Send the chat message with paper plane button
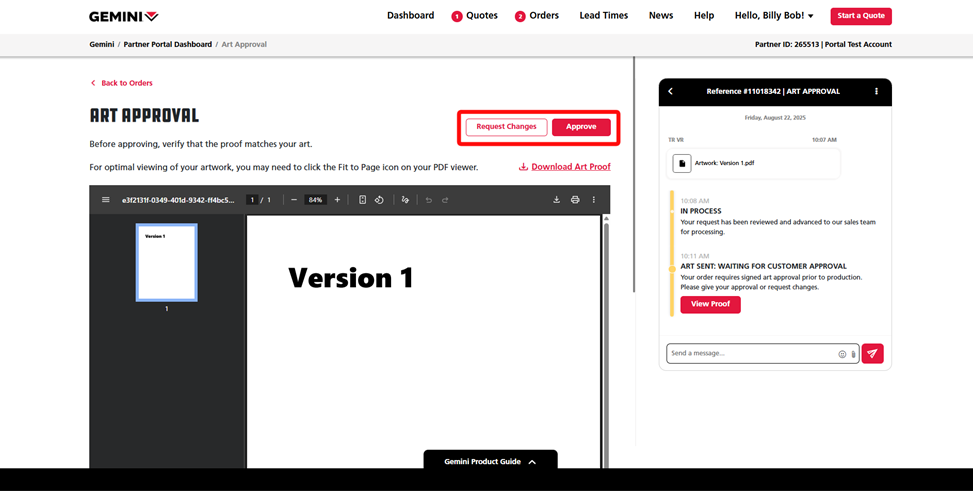Screen dimensions: 973x491 (872, 354)
